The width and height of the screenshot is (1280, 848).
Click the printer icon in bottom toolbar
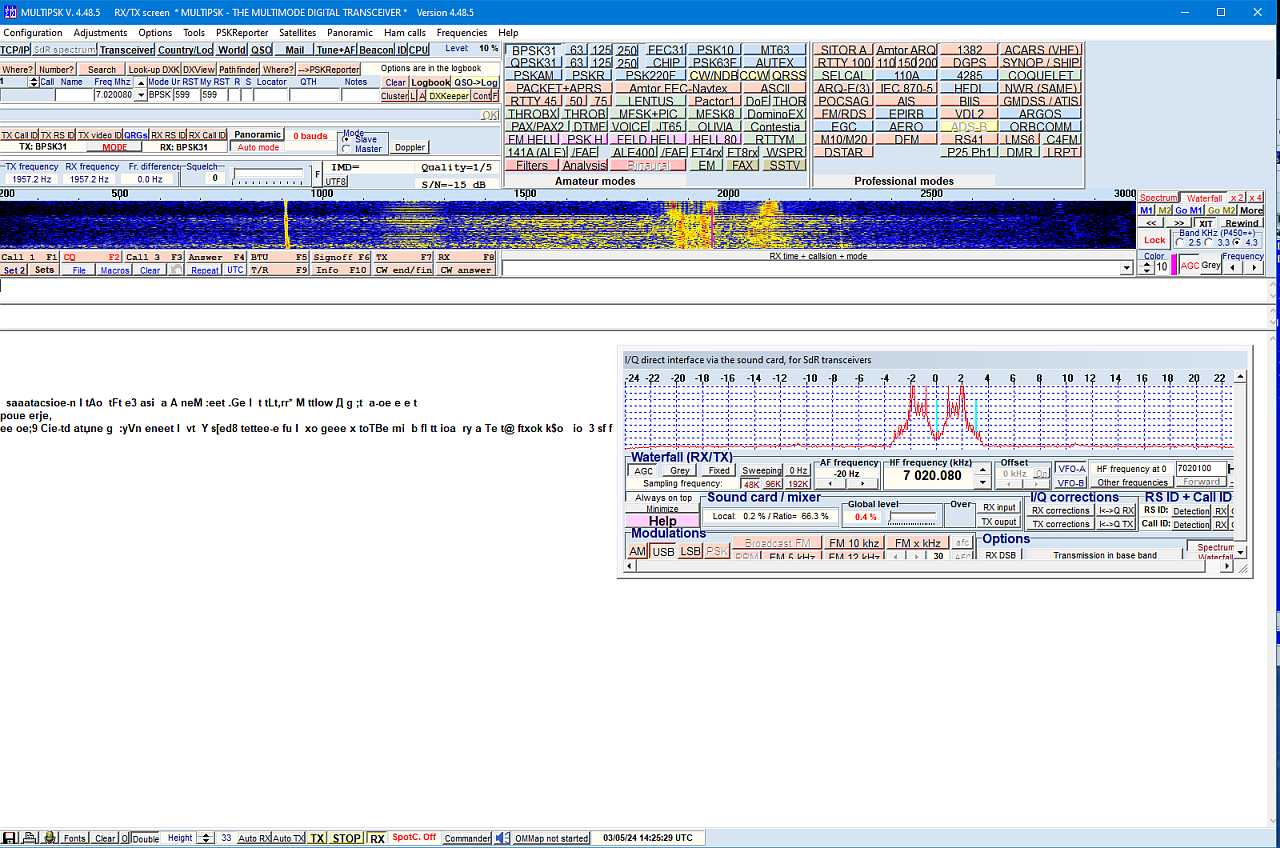point(29,838)
